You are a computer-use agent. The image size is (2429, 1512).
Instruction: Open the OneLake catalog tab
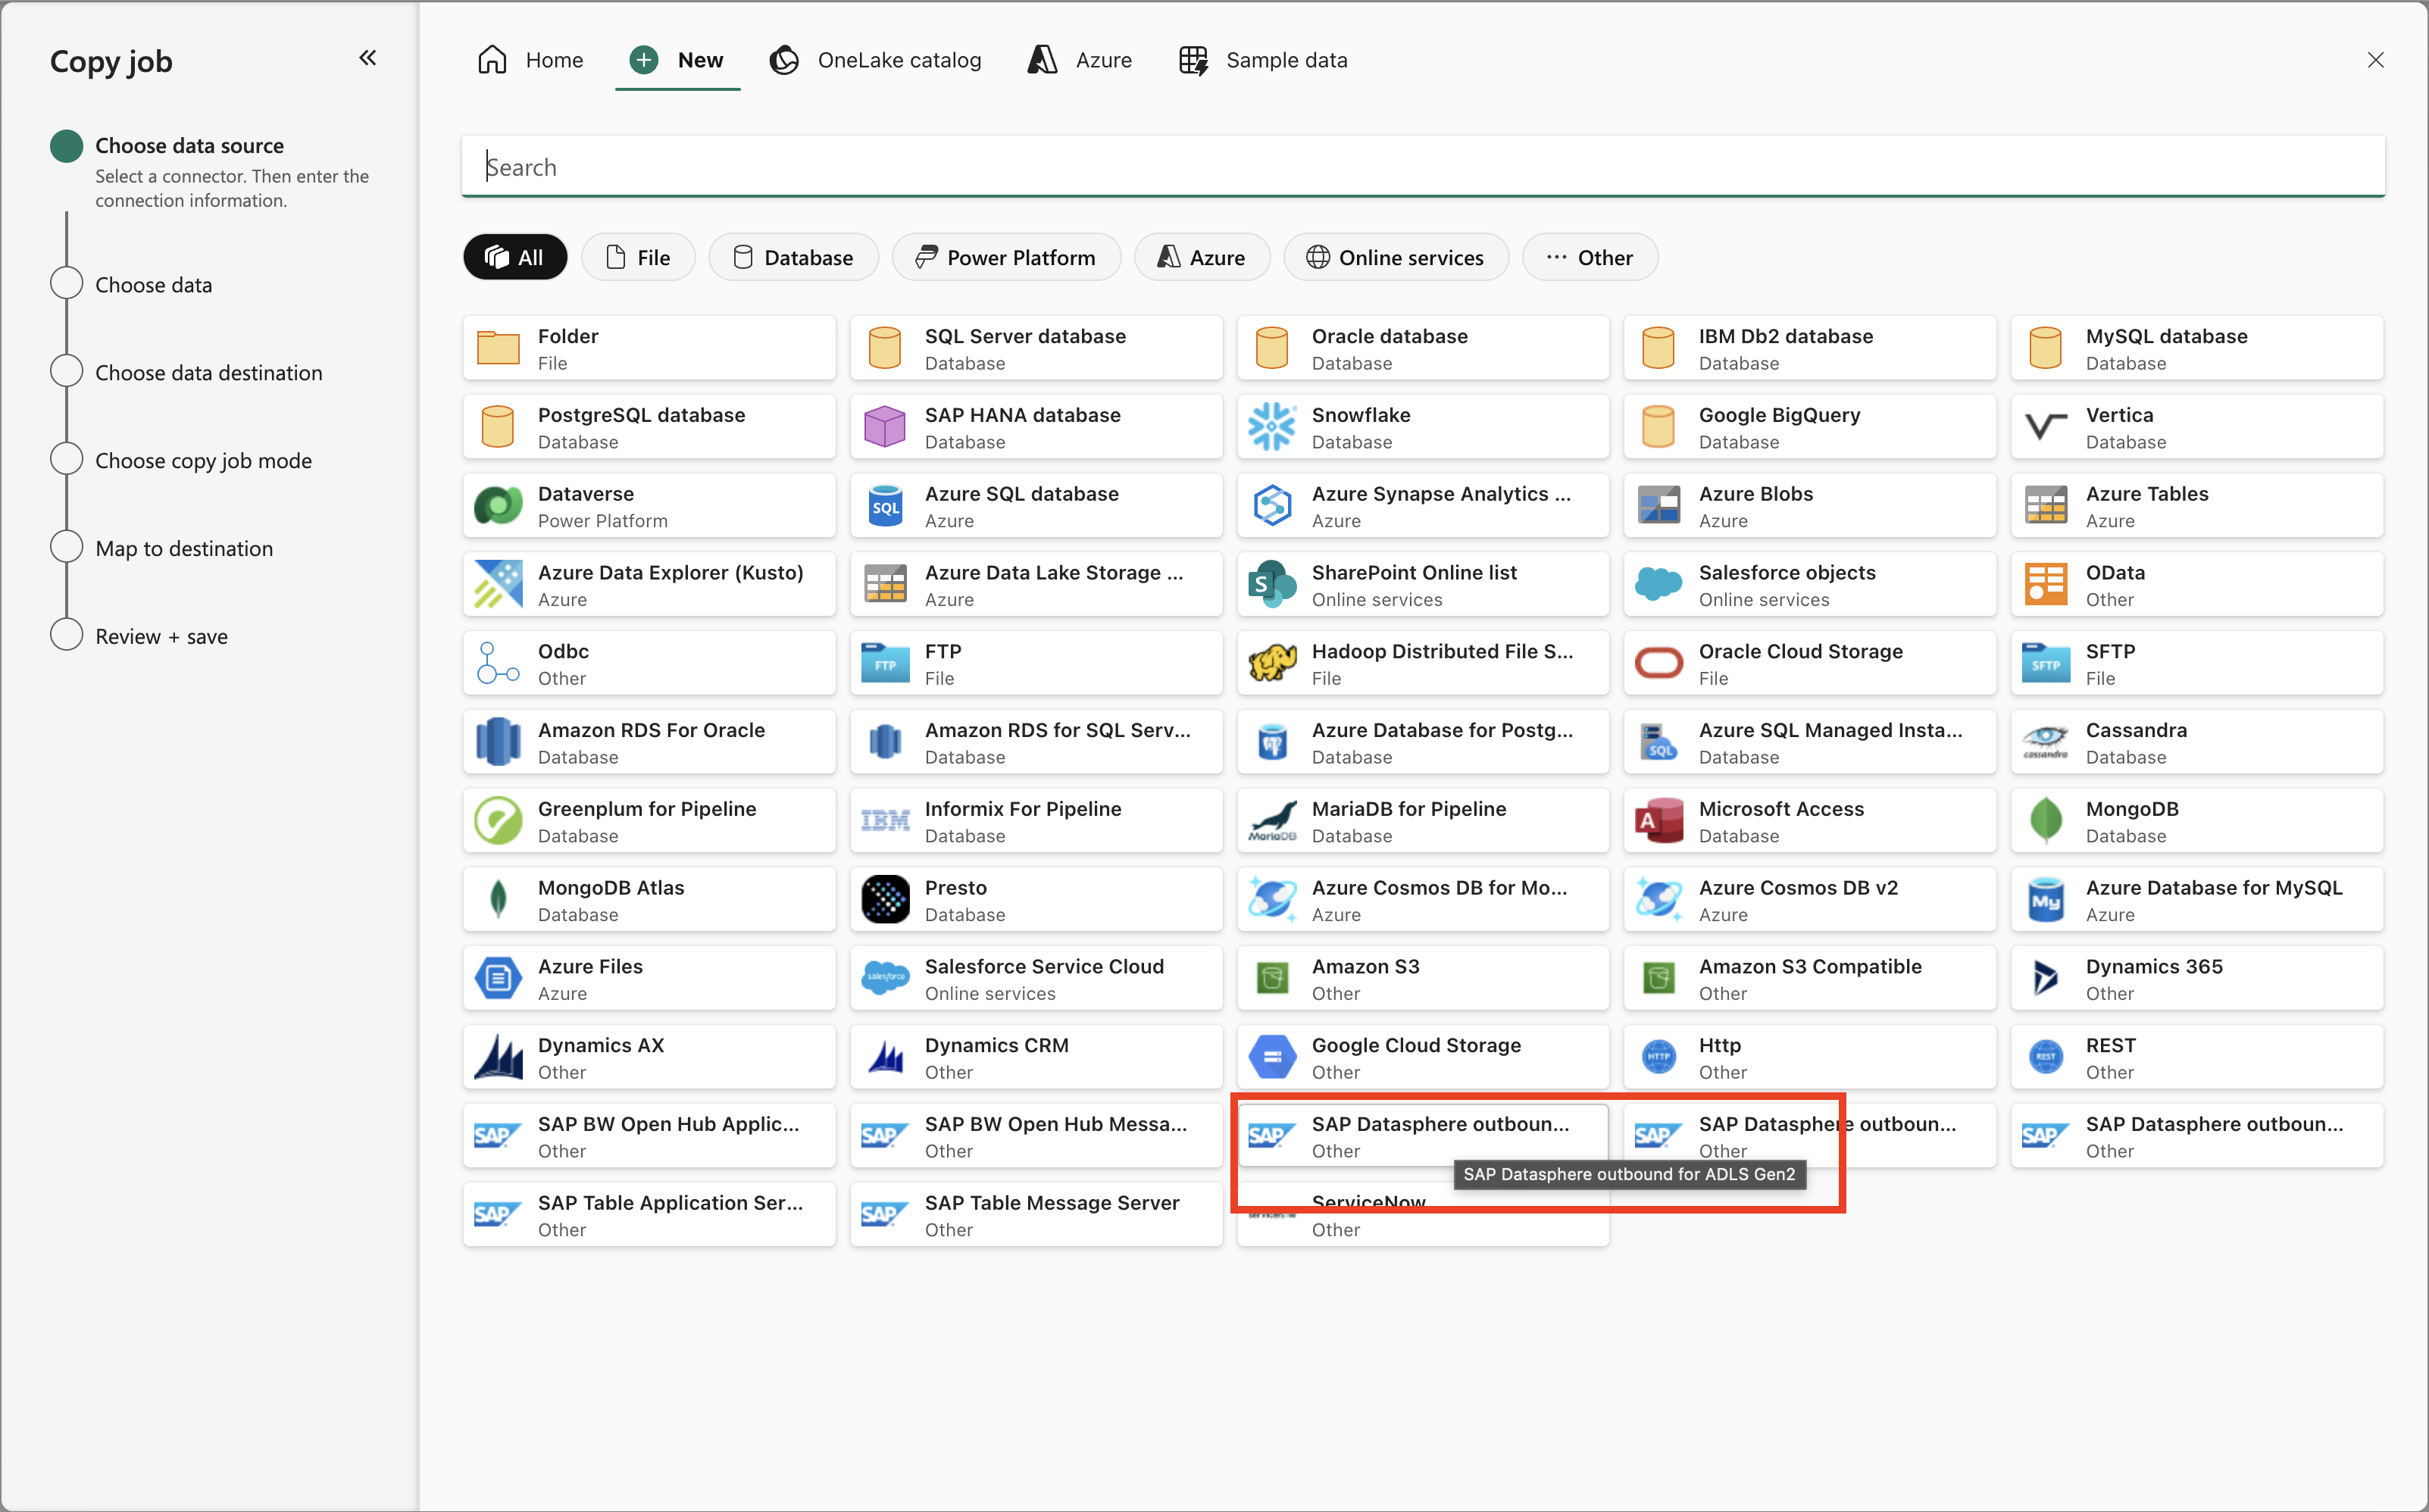point(875,60)
